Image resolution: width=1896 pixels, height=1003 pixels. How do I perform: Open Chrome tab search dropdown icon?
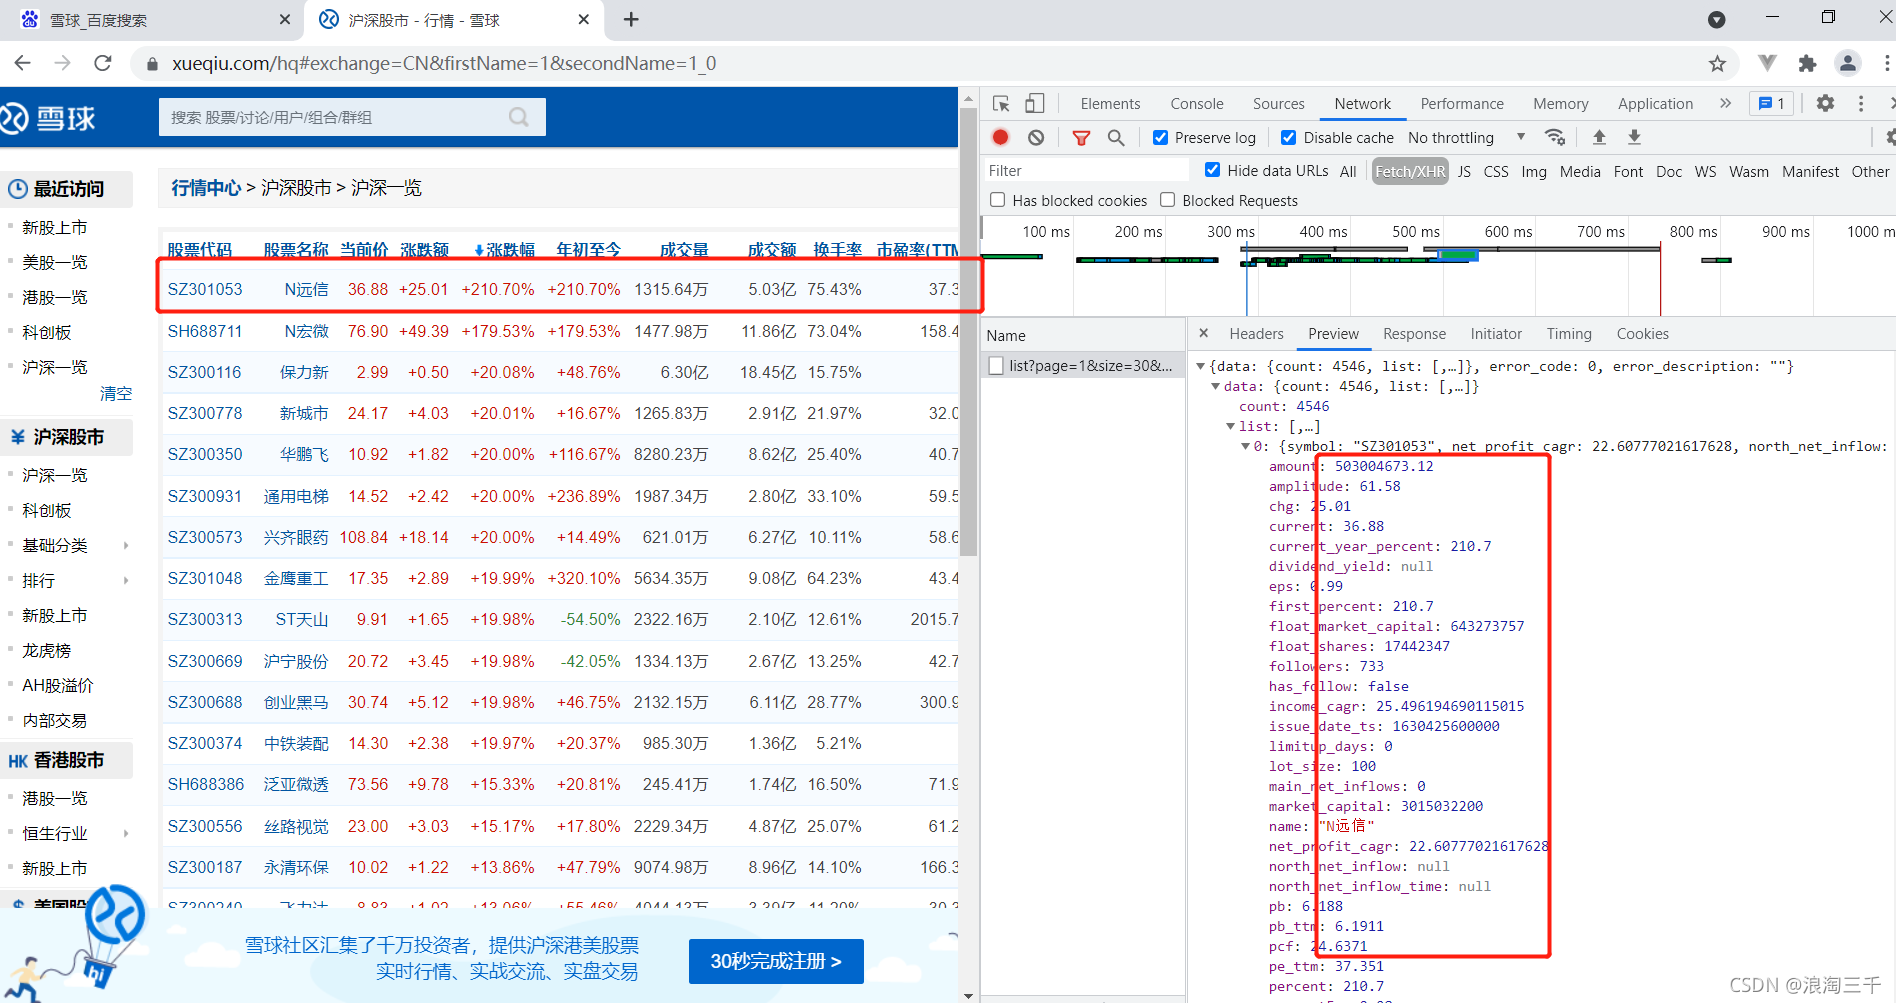1716,19
